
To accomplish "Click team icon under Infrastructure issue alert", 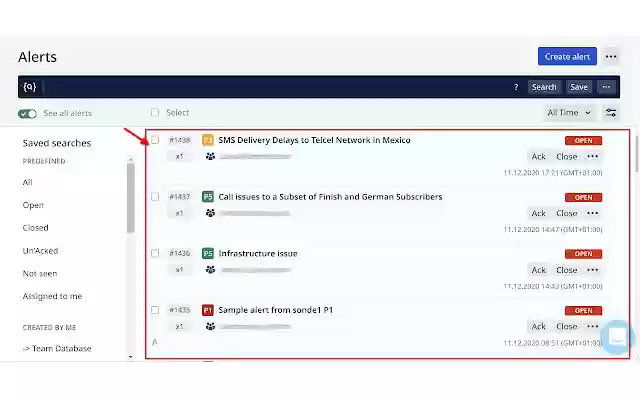I will click(x=210, y=270).
